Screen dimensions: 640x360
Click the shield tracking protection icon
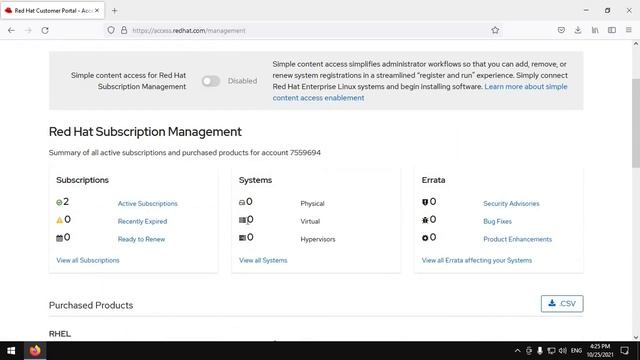(x=111, y=30)
